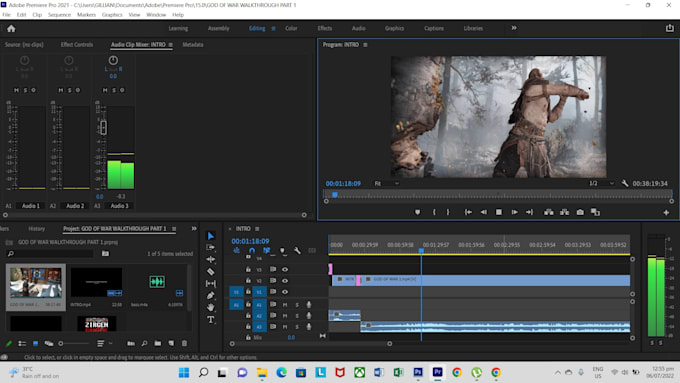680x383 pixels.
Task: Open the Fit zoom level dropdown
Action: [387, 183]
